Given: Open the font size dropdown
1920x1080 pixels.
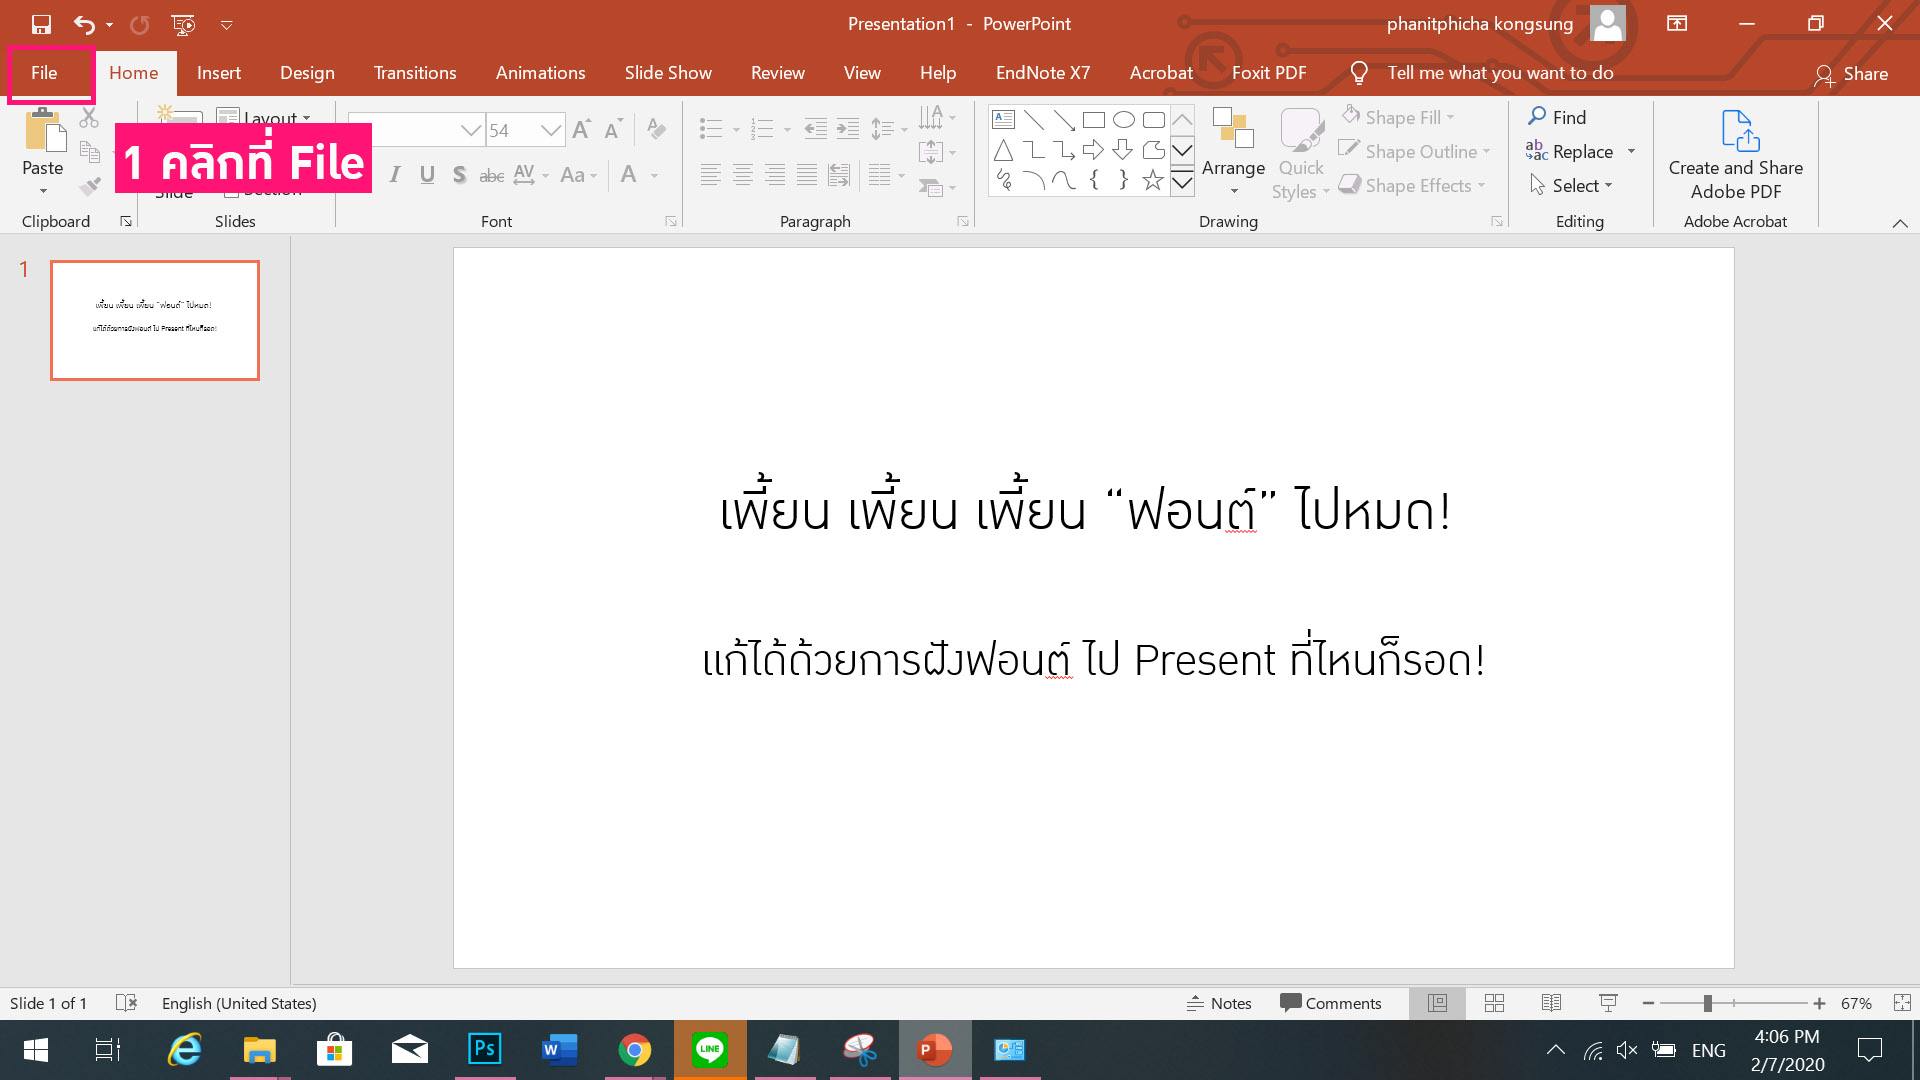Looking at the screenshot, I should pyautogui.click(x=553, y=130).
